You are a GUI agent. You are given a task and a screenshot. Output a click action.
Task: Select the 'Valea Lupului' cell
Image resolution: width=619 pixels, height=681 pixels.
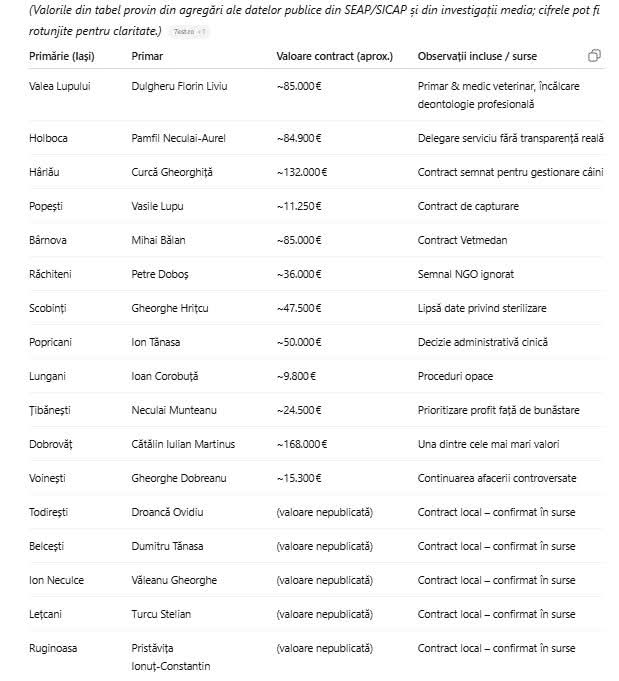(59, 86)
